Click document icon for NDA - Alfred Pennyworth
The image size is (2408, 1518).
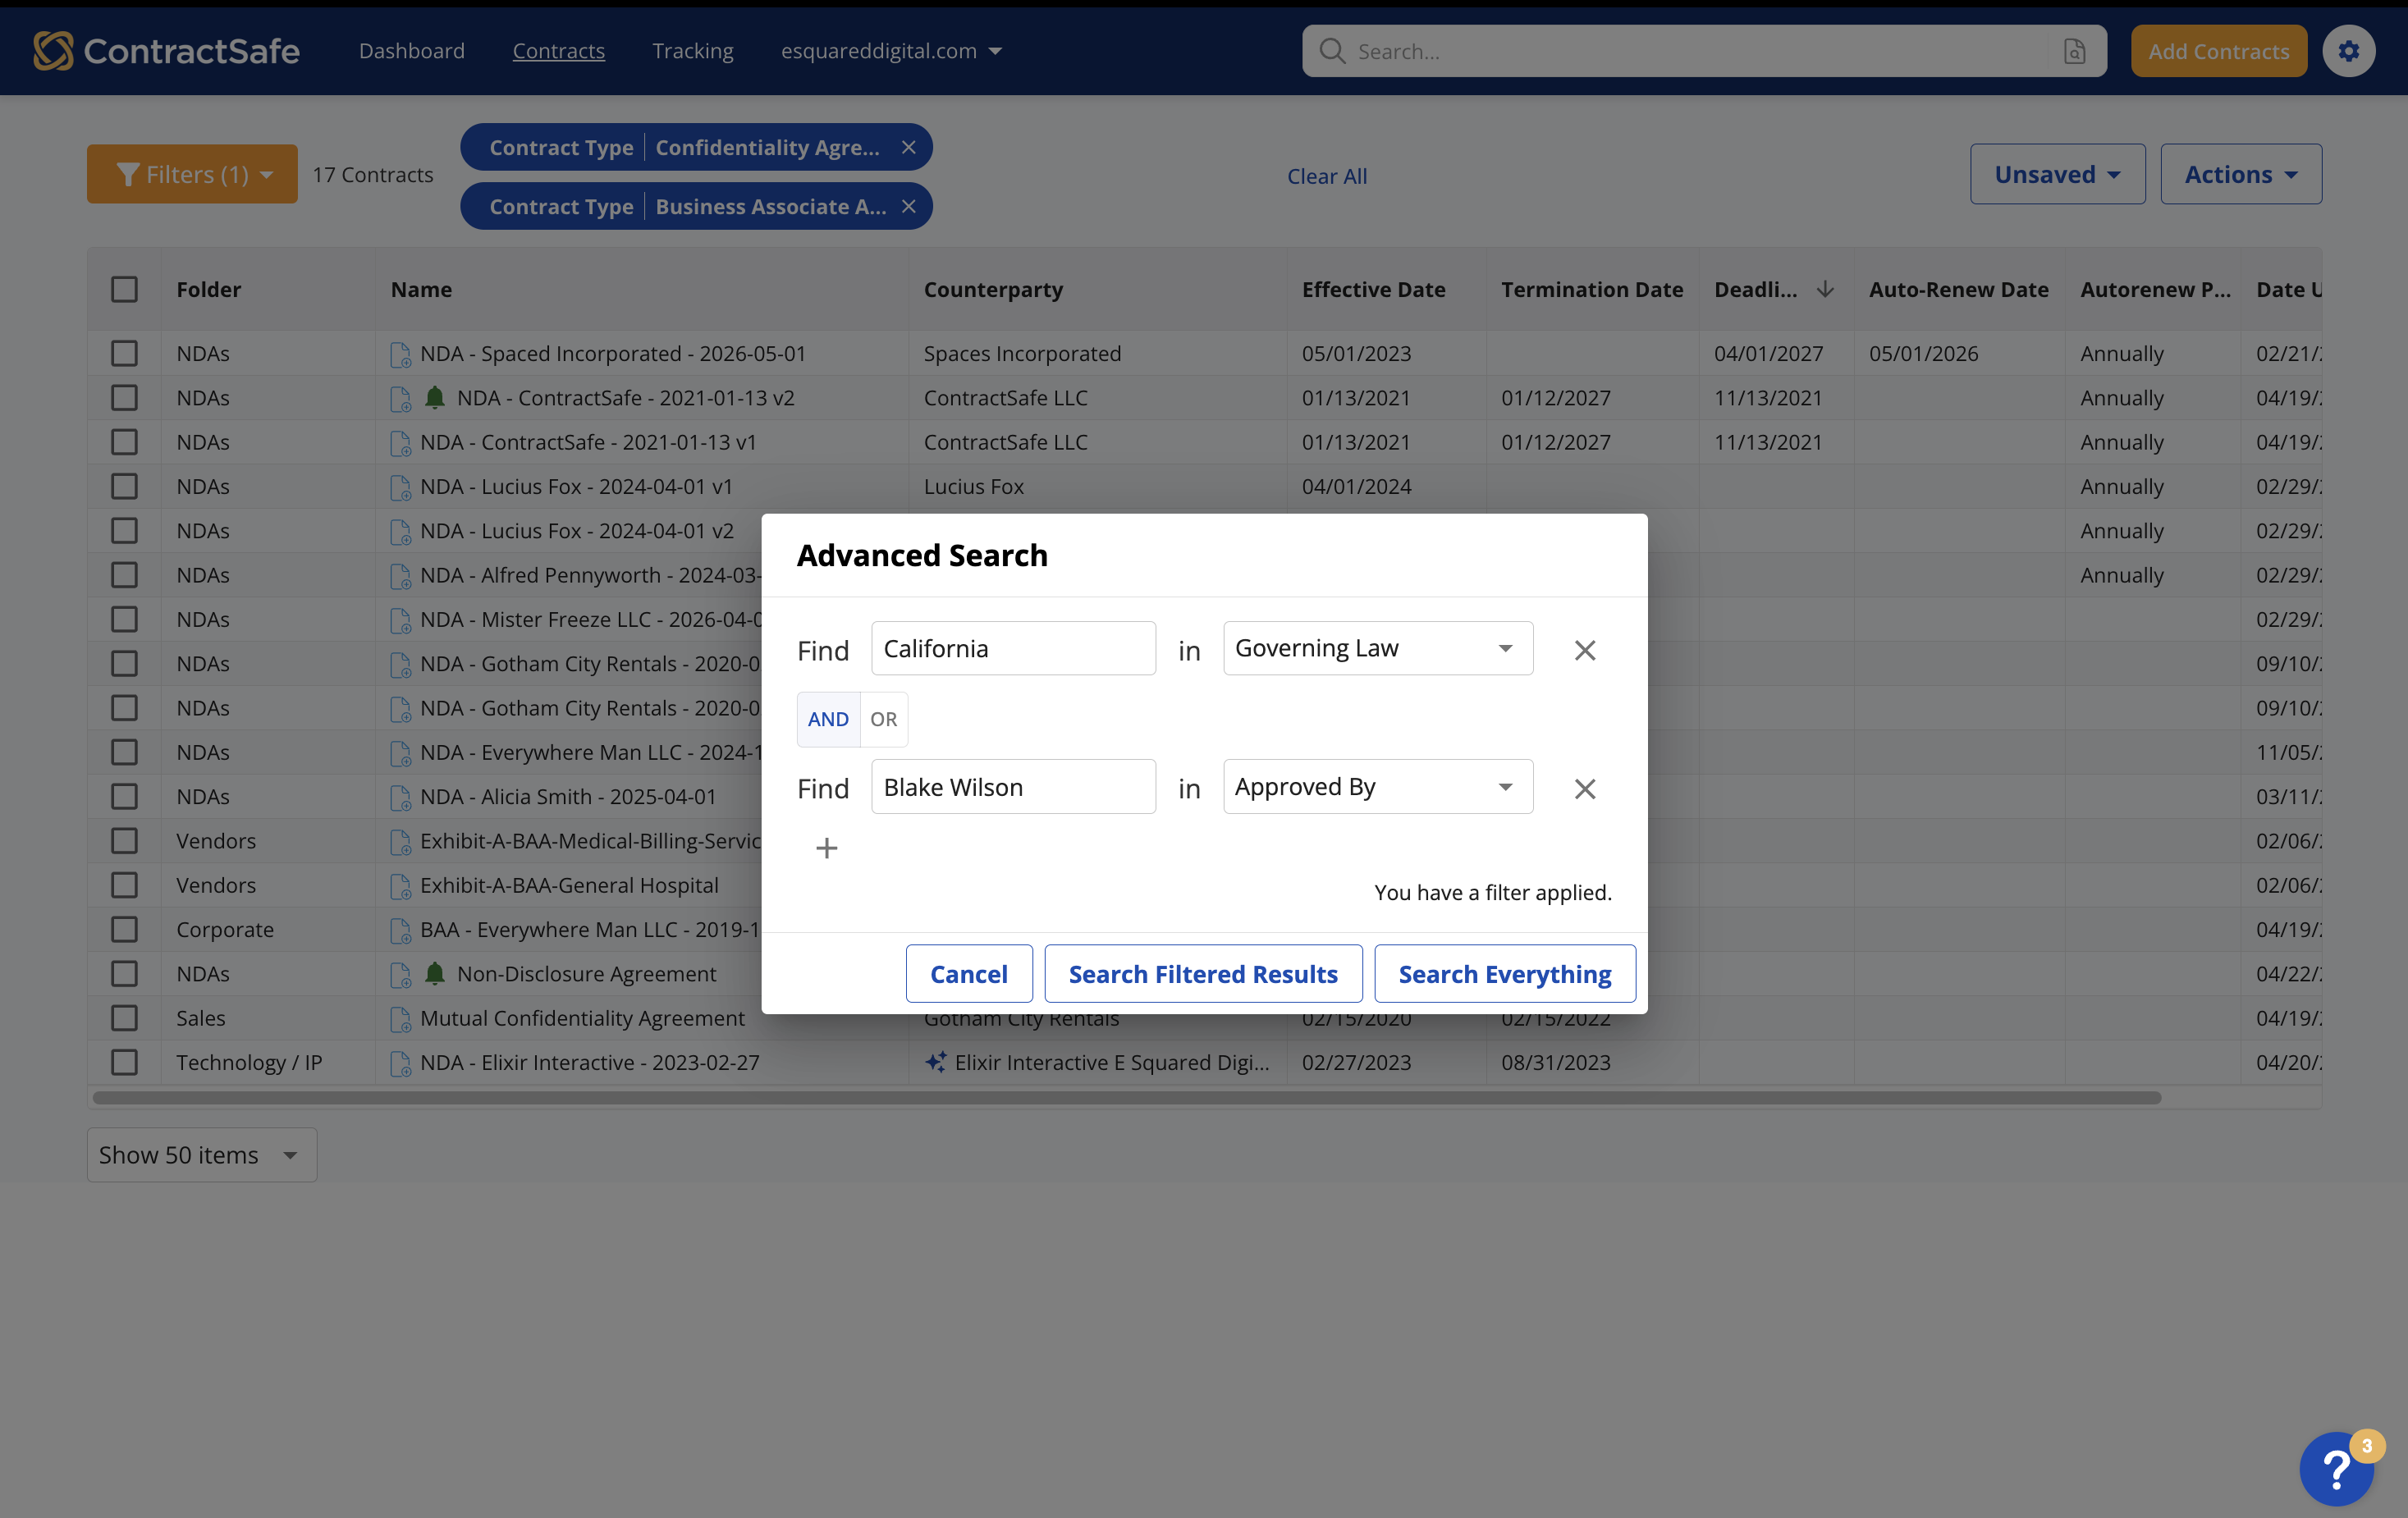click(400, 576)
